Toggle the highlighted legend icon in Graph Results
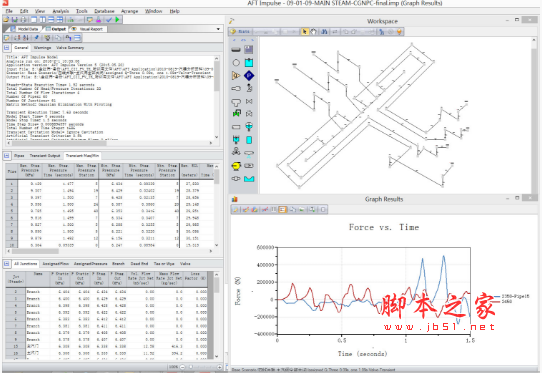542x373 pixels. pos(282,209)
